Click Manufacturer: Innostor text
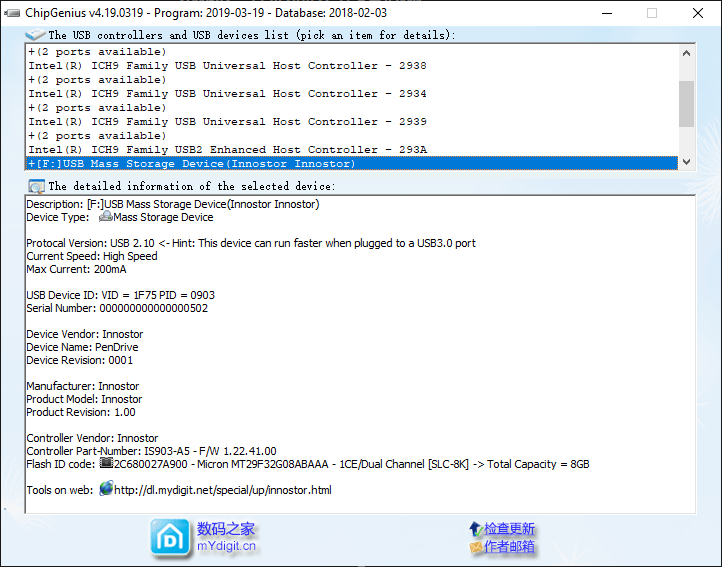The height and width of the screenshot is (567, 722). tap(82, 386)
